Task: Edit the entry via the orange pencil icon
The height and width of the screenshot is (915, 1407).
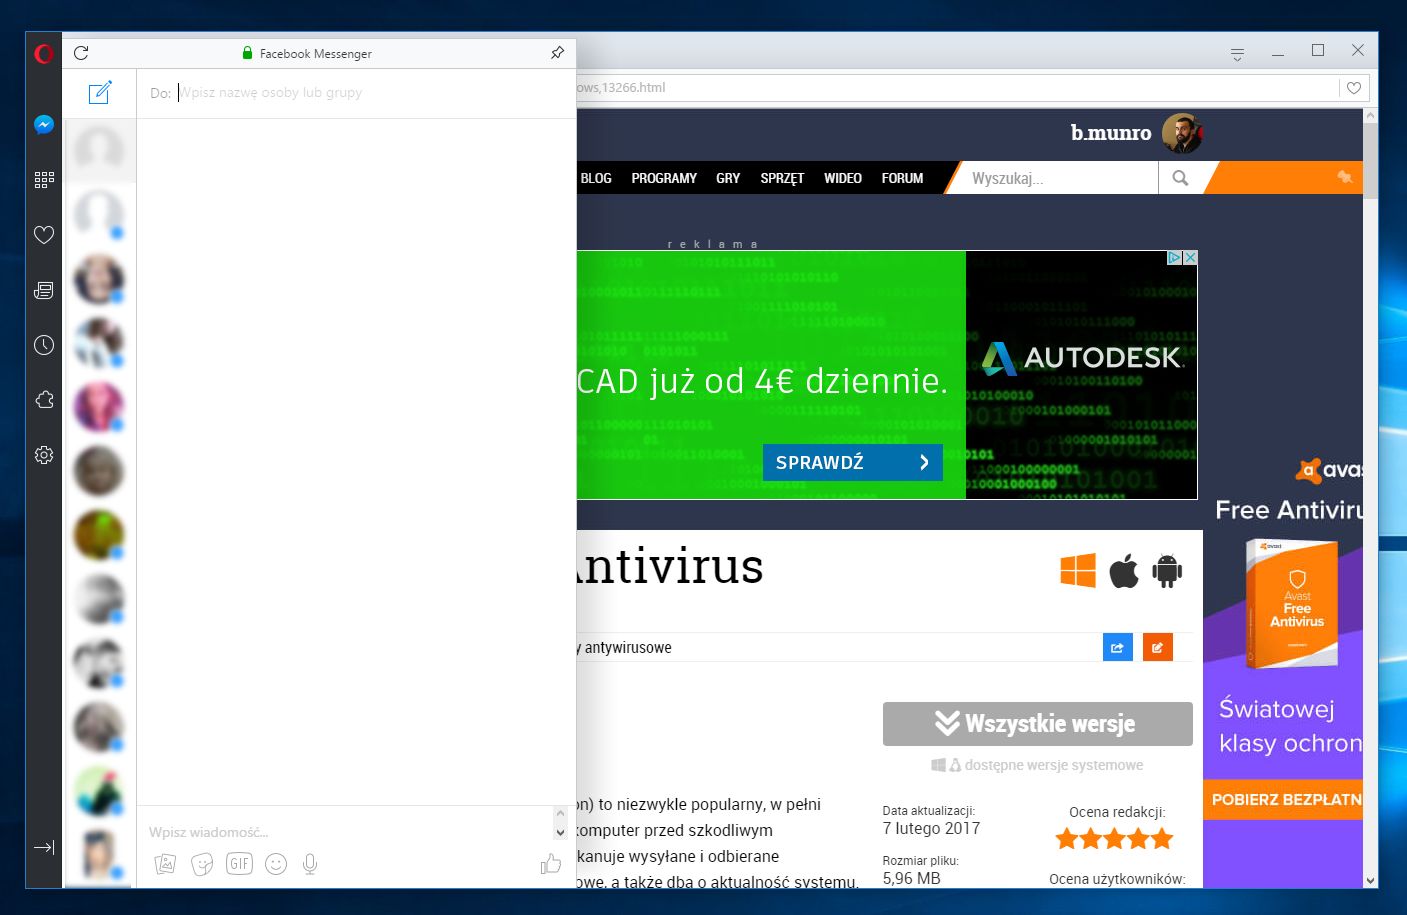Action: pyautogui.click(x=1157, y=647)
